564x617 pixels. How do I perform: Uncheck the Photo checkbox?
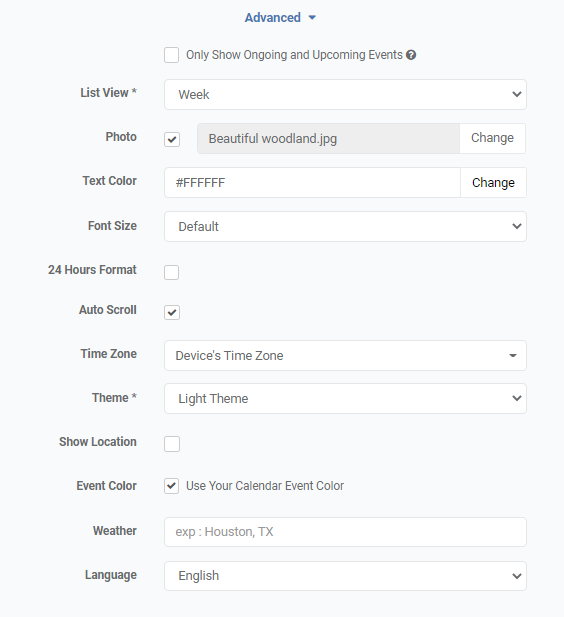tap(172, 139)
